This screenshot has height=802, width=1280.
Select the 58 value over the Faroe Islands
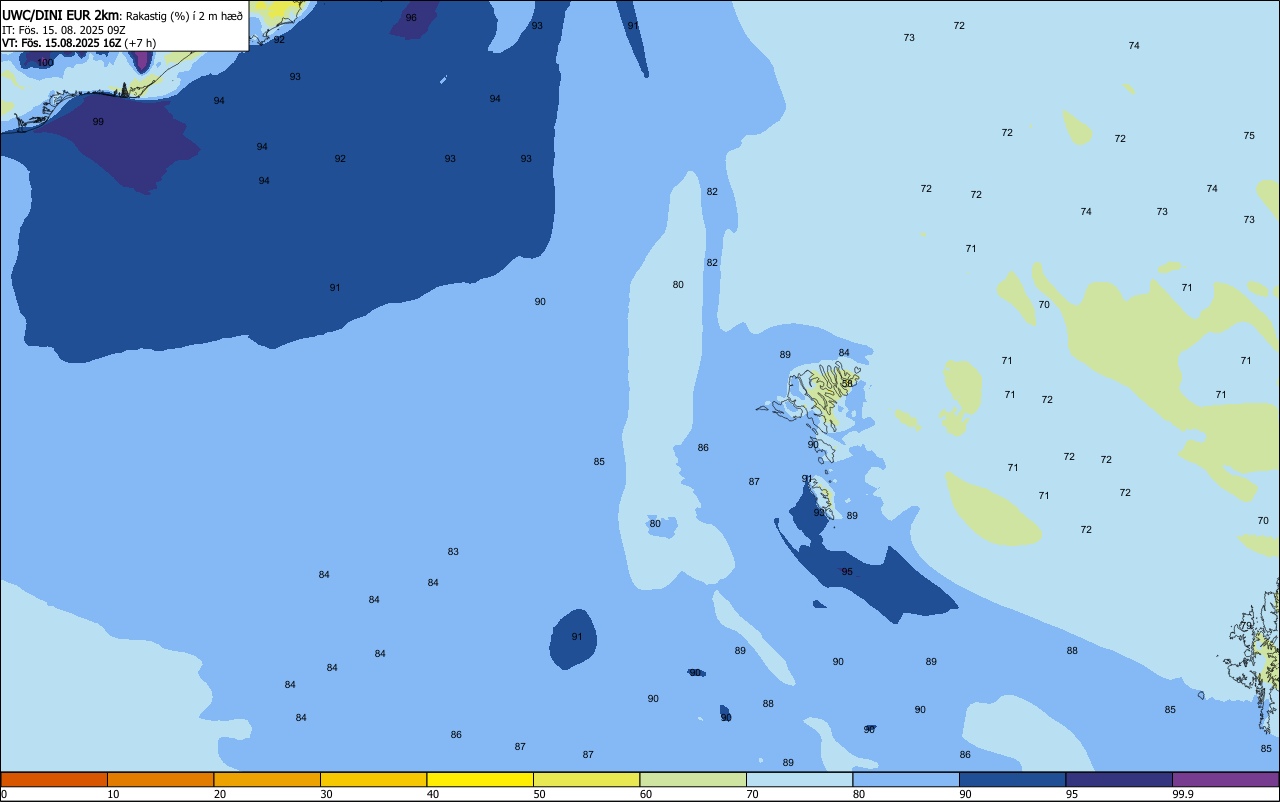847,384
